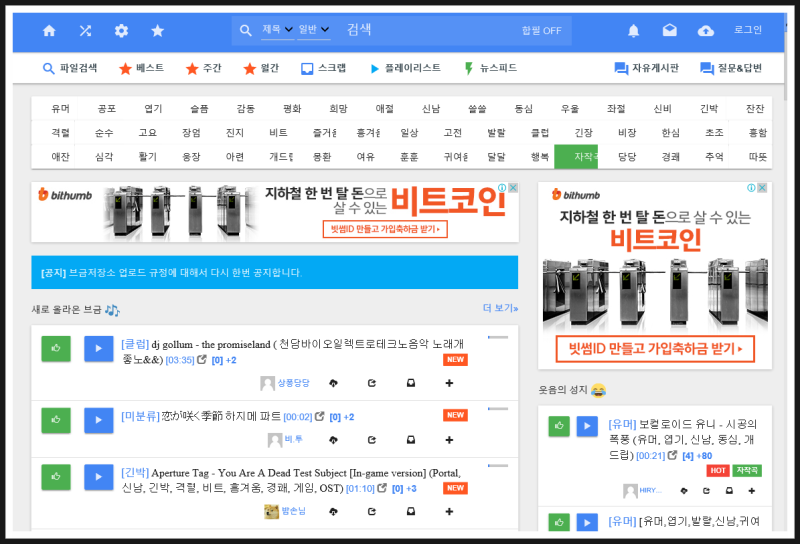
Task: Play the Aperture Tag track
Action: click(98, 477)
